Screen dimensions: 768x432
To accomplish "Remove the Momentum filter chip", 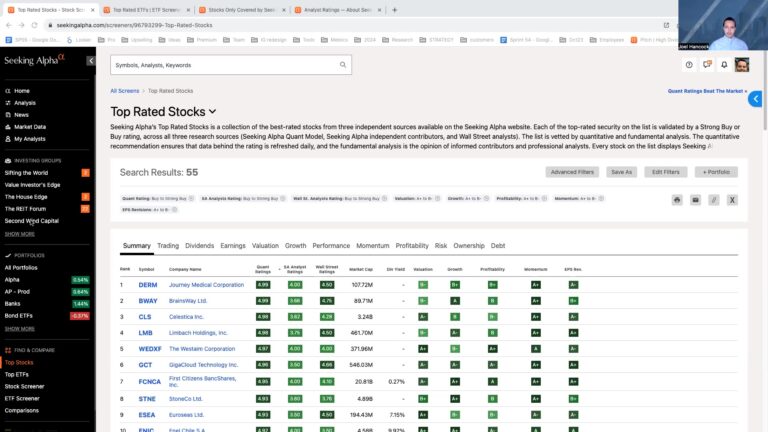I will coord(601,198).
